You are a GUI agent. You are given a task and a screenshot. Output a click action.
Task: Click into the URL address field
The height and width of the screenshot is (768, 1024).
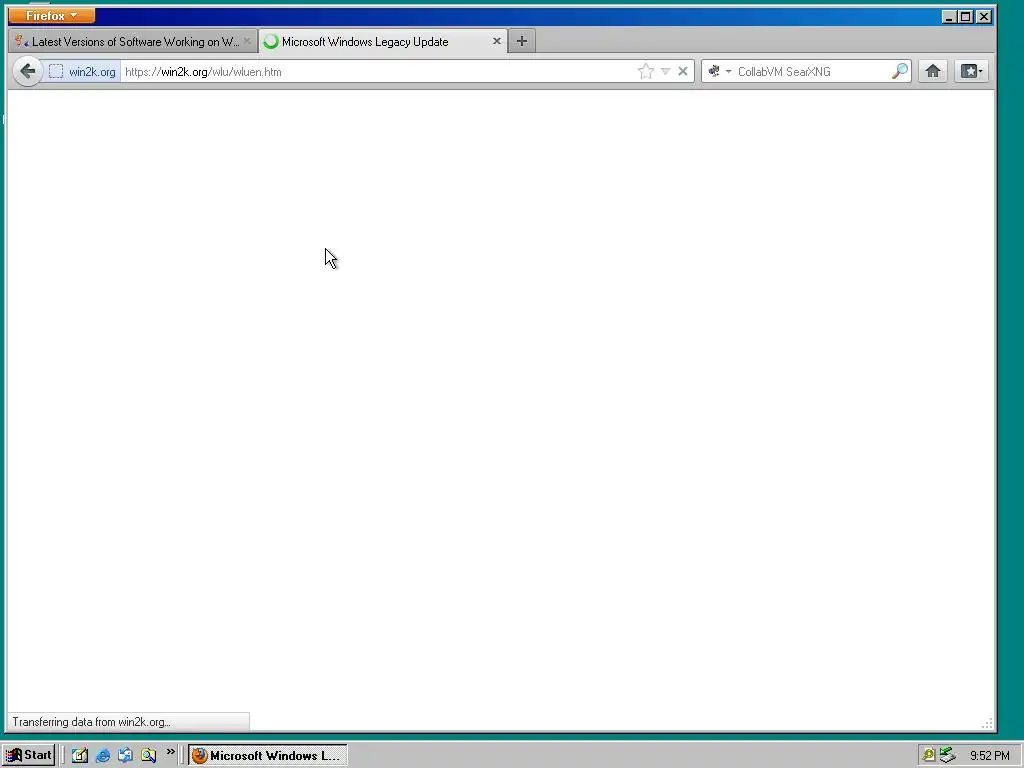(377, 72)
